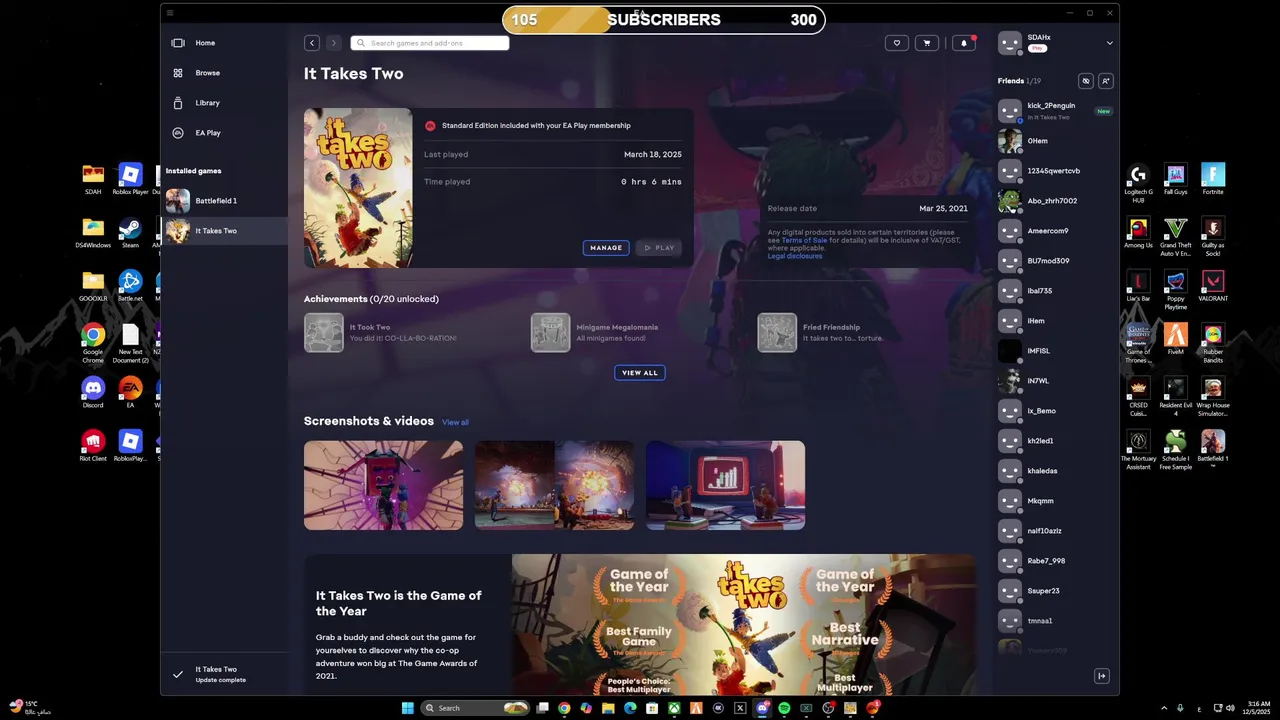Image resolution: width=1280 pixels, height=720 pixels.
Task: Click the taskbar Search box
Action: point(475,708)
